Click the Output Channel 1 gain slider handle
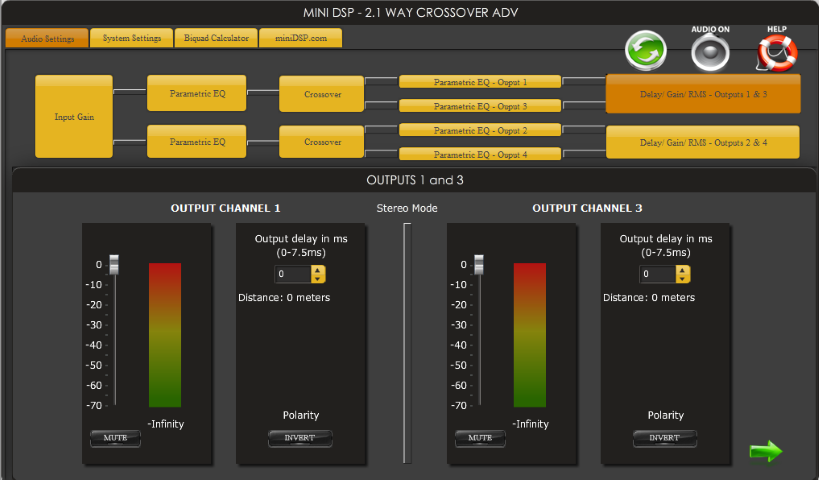The height and width of the screenshot is (480, 819). [x=114, y=264]
